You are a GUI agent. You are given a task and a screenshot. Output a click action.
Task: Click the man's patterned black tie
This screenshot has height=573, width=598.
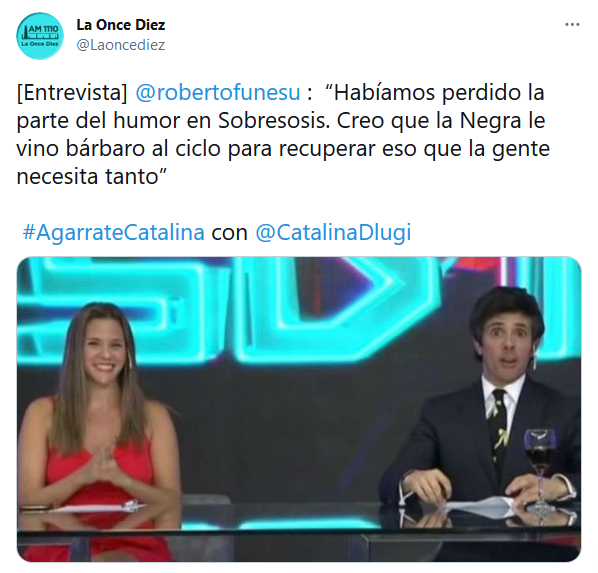click(499, 425)
